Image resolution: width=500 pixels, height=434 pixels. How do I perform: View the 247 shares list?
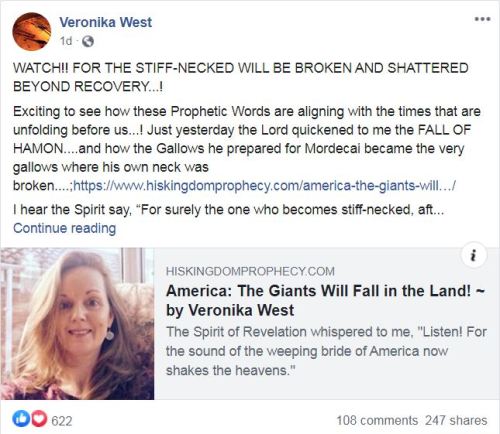456,420
